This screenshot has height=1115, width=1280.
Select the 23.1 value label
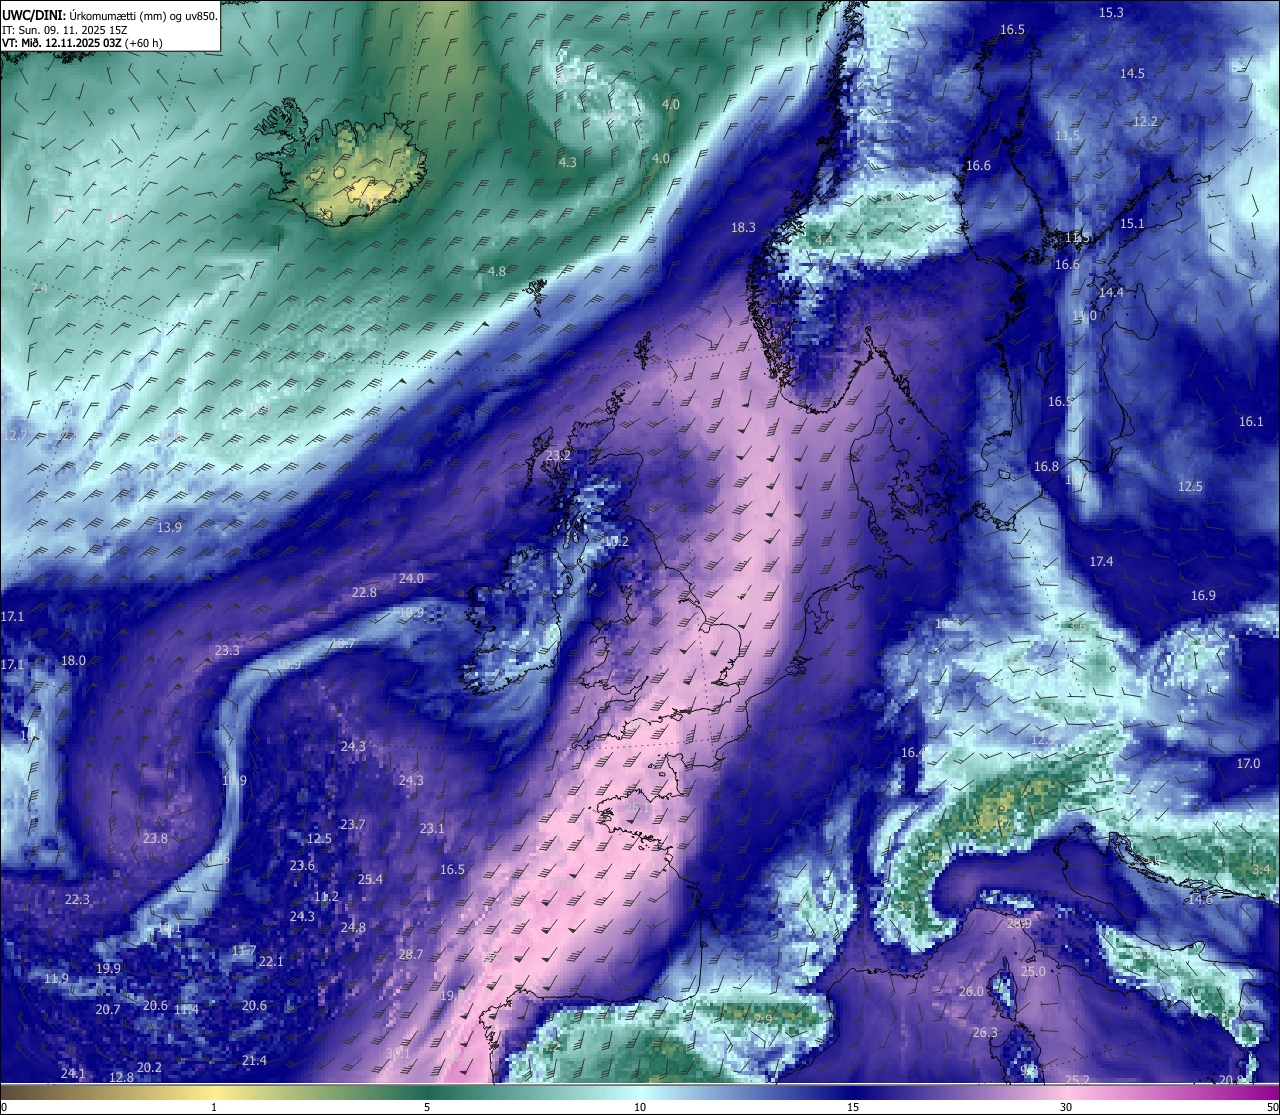[431, 829]
